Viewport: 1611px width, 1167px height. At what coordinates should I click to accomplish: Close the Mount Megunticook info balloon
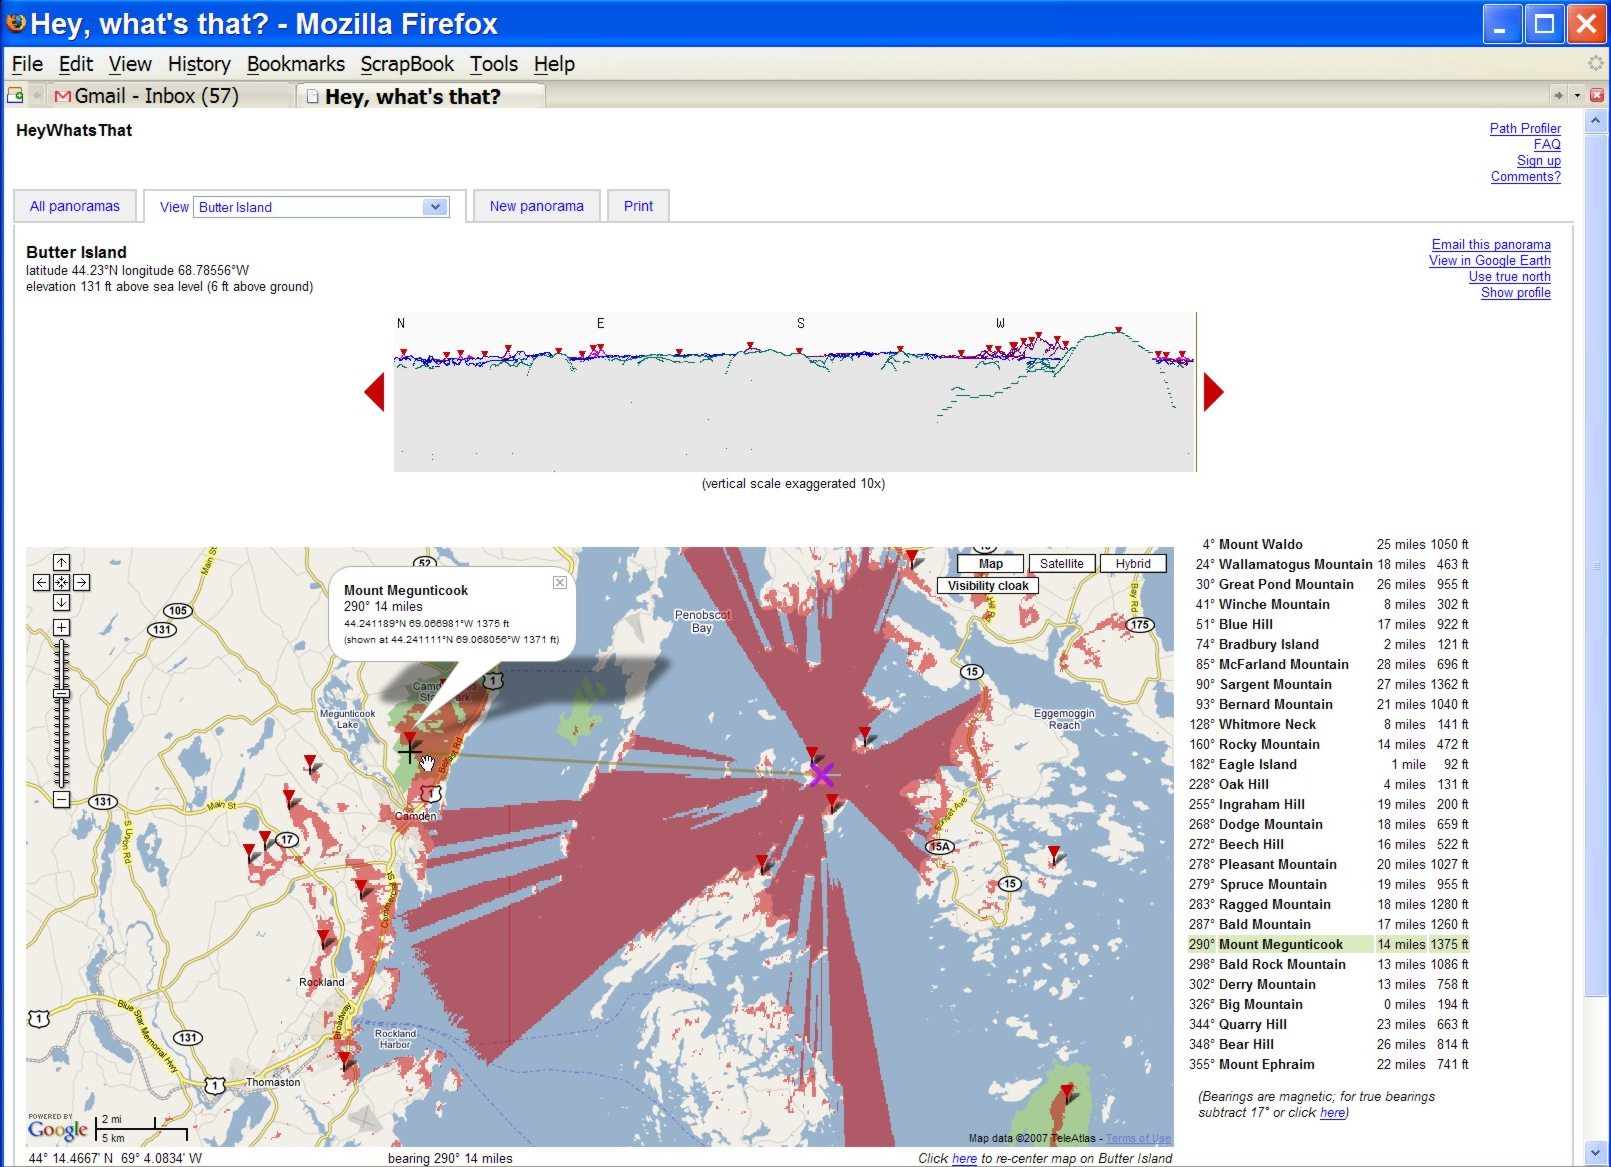[560, 582]
